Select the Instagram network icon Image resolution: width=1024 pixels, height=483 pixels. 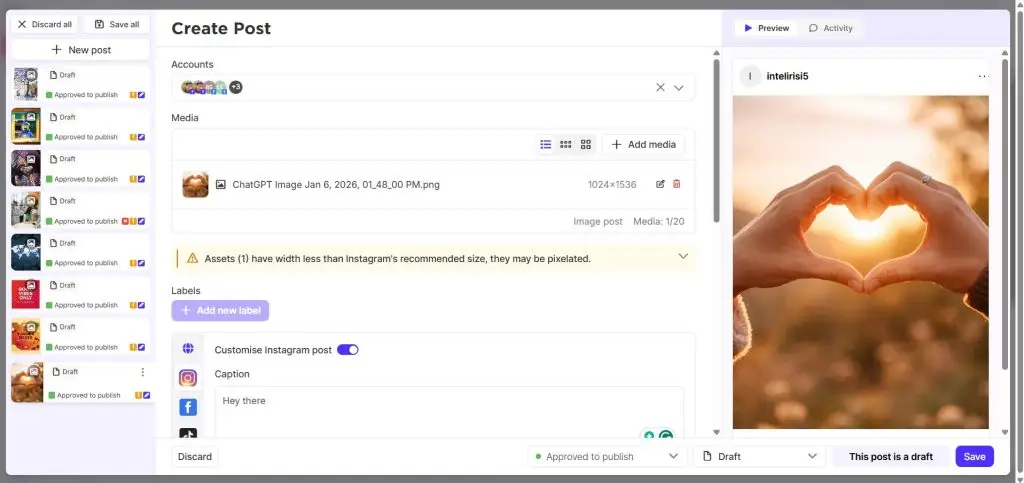click(188, 378)
